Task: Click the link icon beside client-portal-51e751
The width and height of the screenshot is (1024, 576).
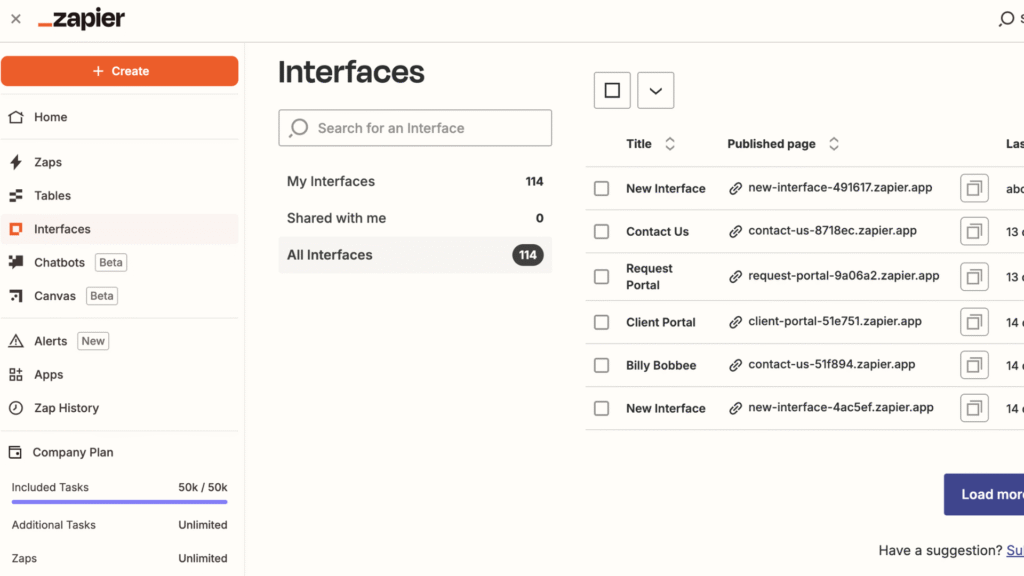Action: tap(735, 322)
